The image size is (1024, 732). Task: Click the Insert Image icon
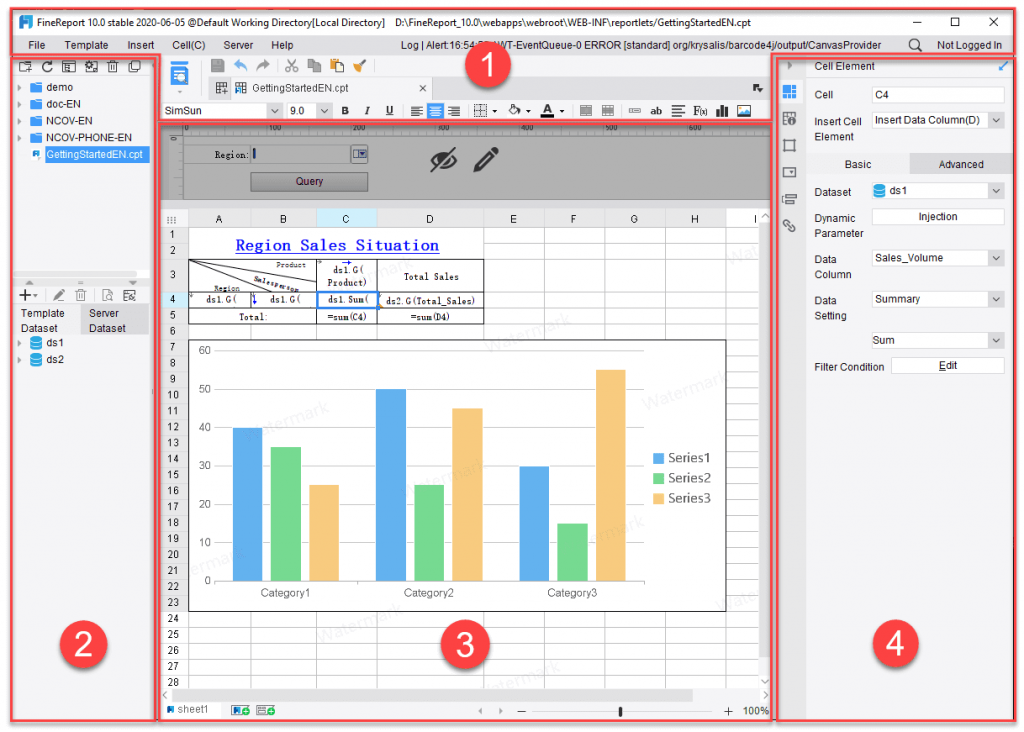click(744, 111)
